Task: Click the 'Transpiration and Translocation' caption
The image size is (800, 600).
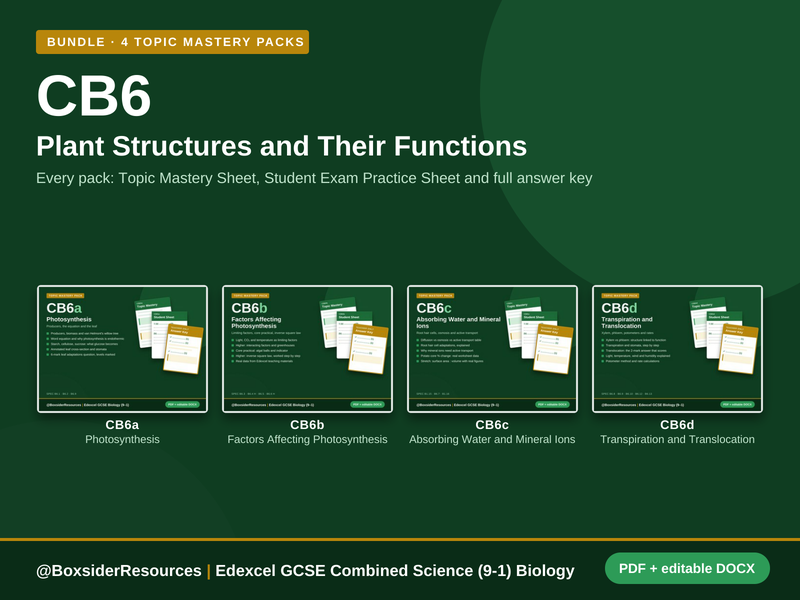Action: (x=677, y=439)
